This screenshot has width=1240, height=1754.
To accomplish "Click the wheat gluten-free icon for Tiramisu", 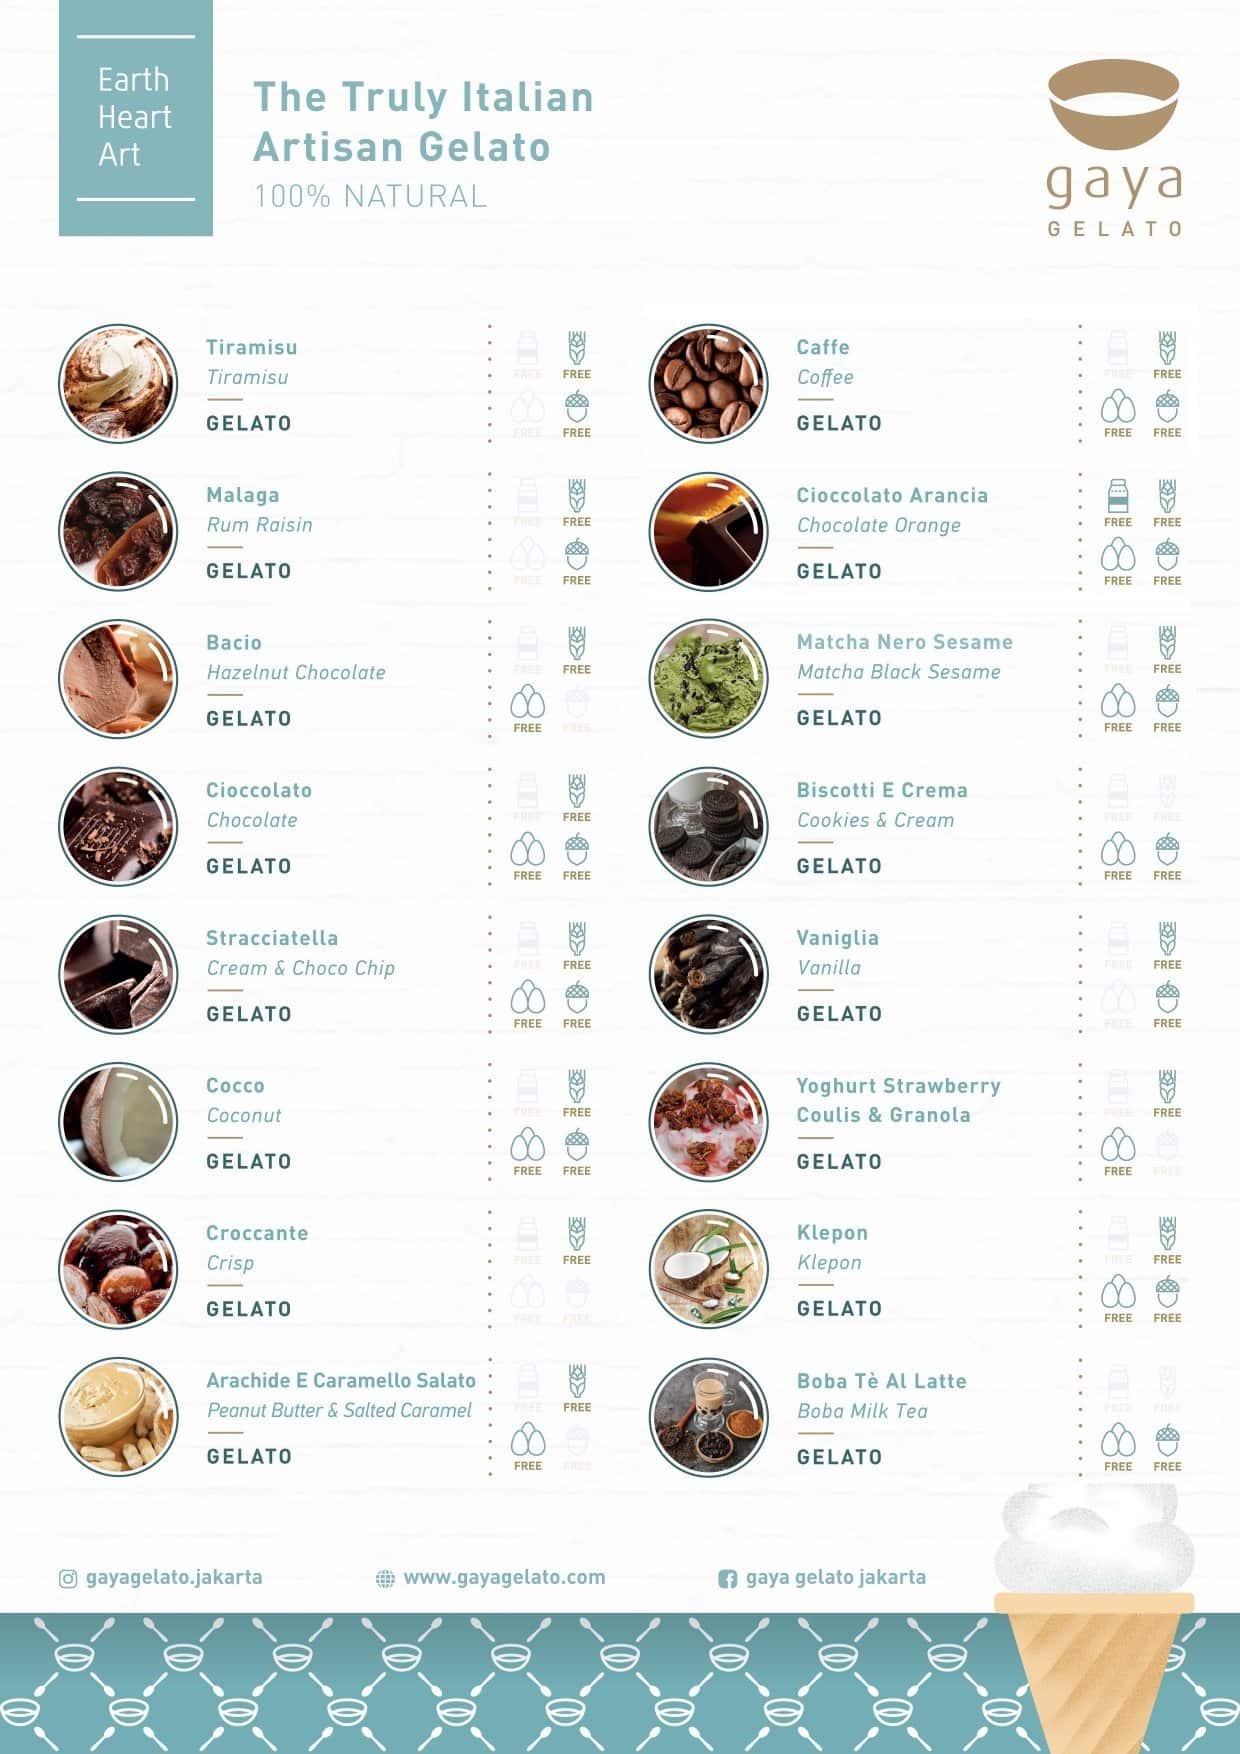I will click(x=577, y=348).
